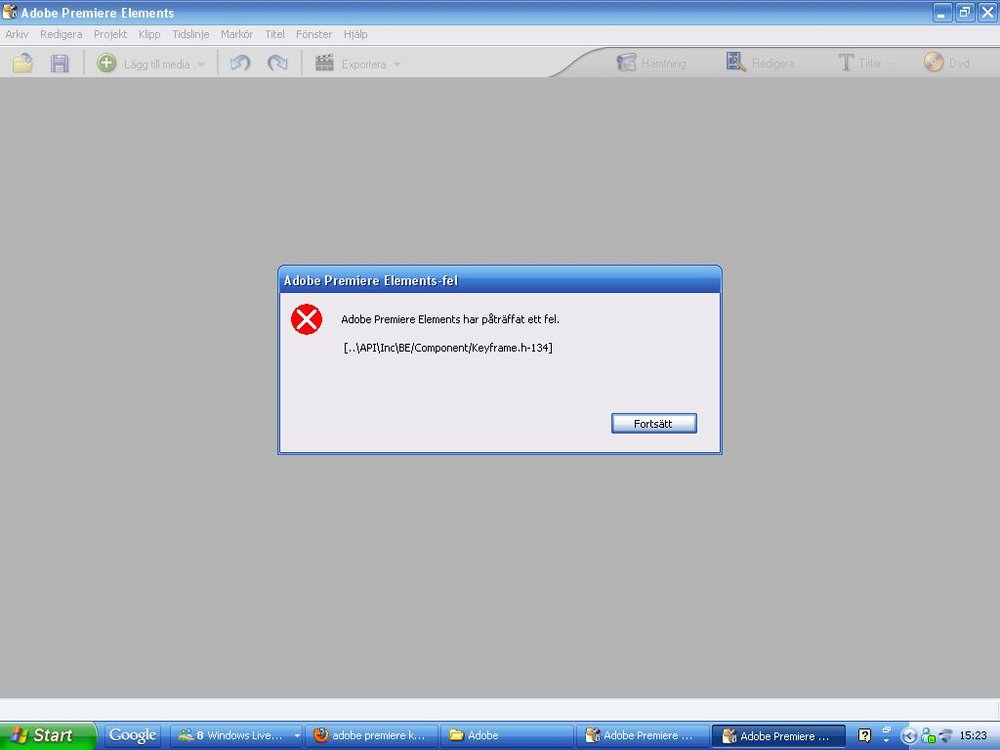Click the Google search box in taskbar
Image resolution: width=1000 pixels, height=750 pixels.
point(133,735)
